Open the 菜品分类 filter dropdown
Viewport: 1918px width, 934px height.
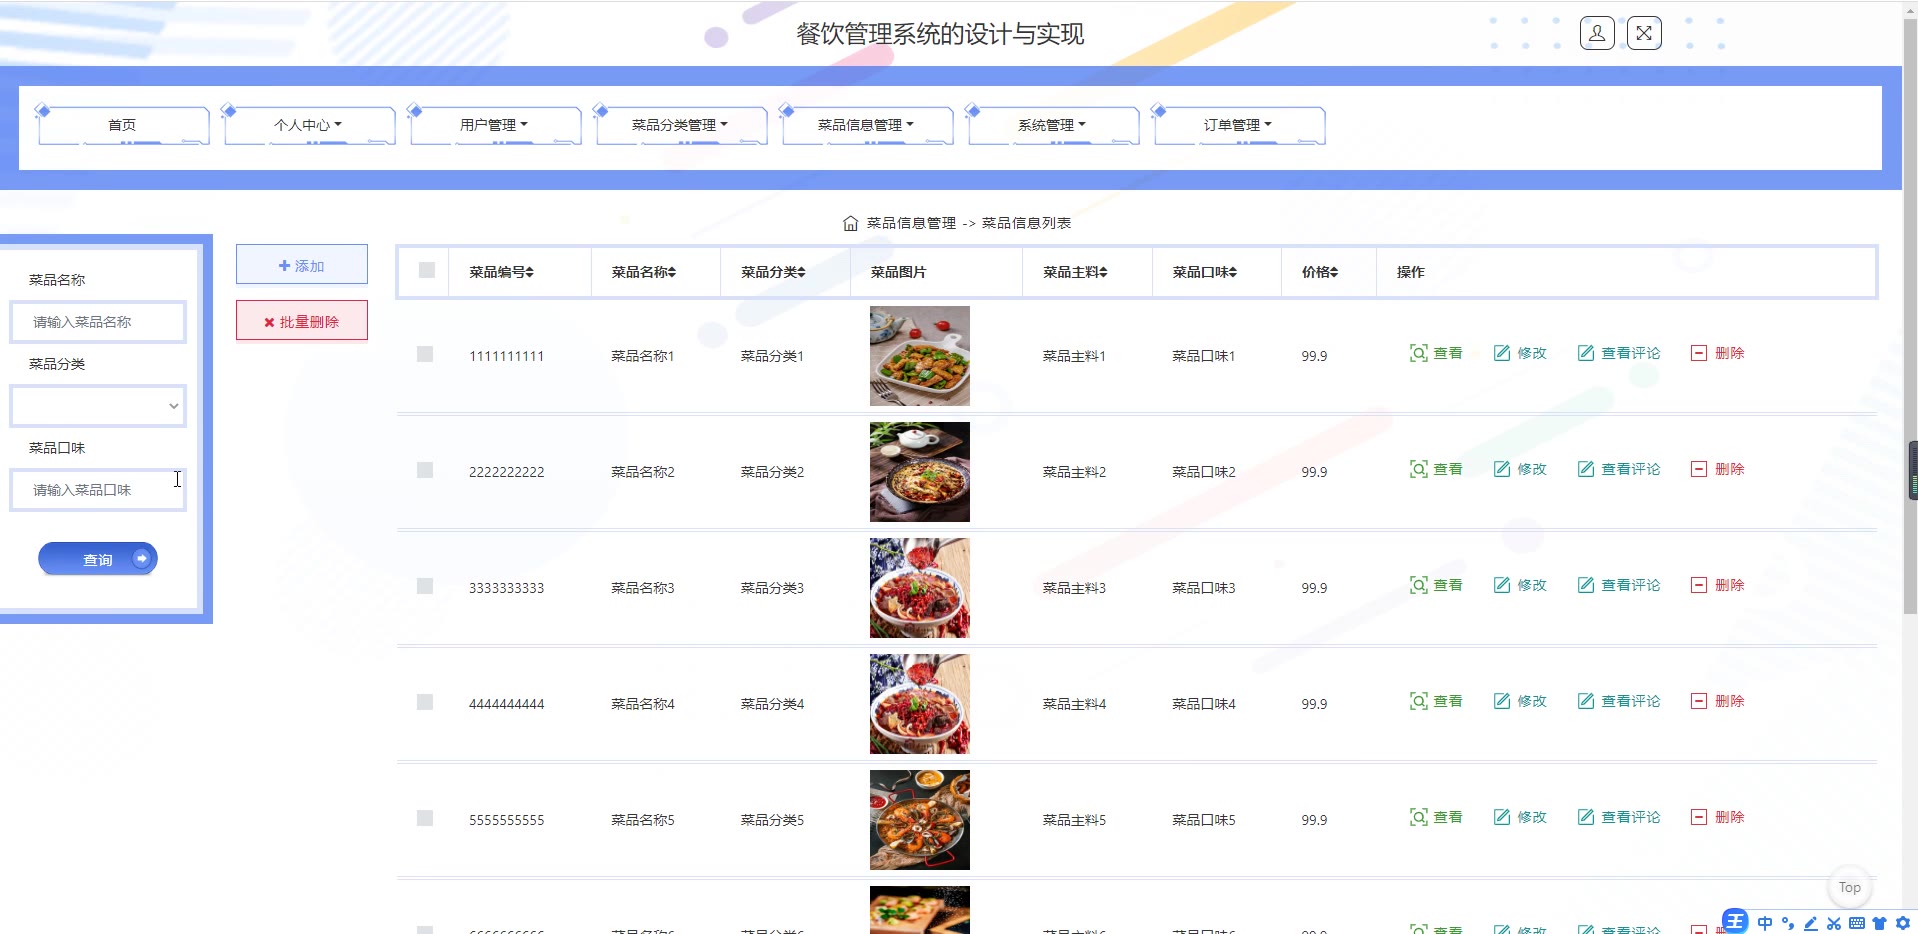pos(98,406)
